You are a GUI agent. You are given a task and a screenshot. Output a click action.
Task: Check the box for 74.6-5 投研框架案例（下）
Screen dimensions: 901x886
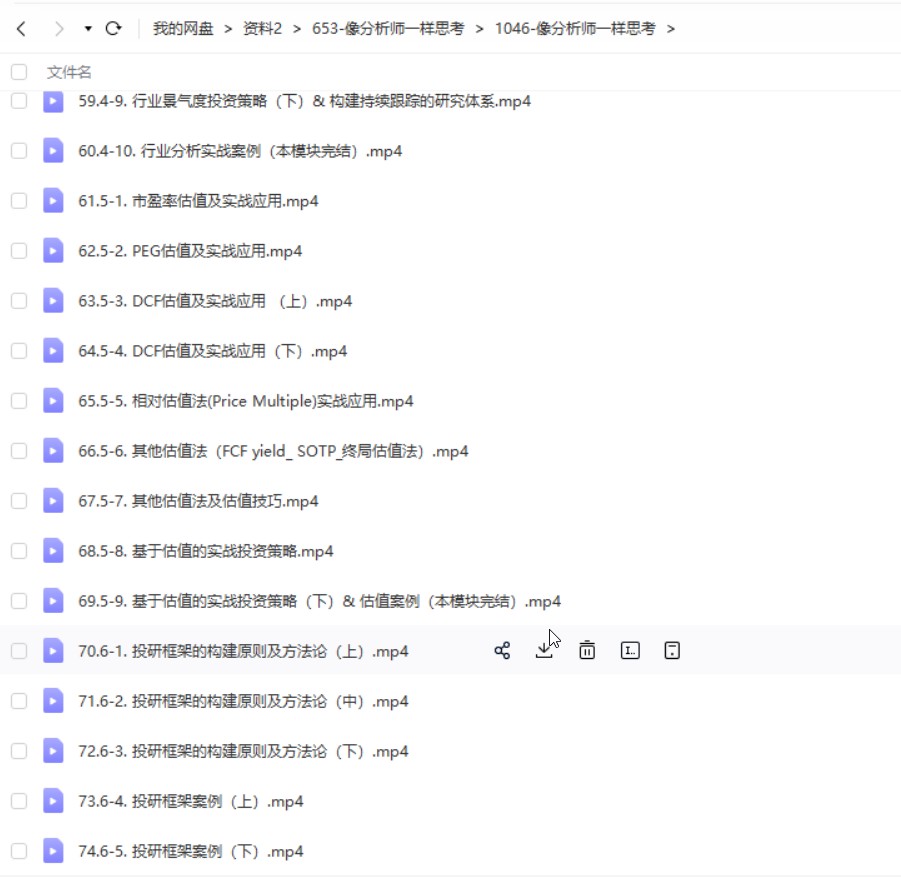click(19, 850)
